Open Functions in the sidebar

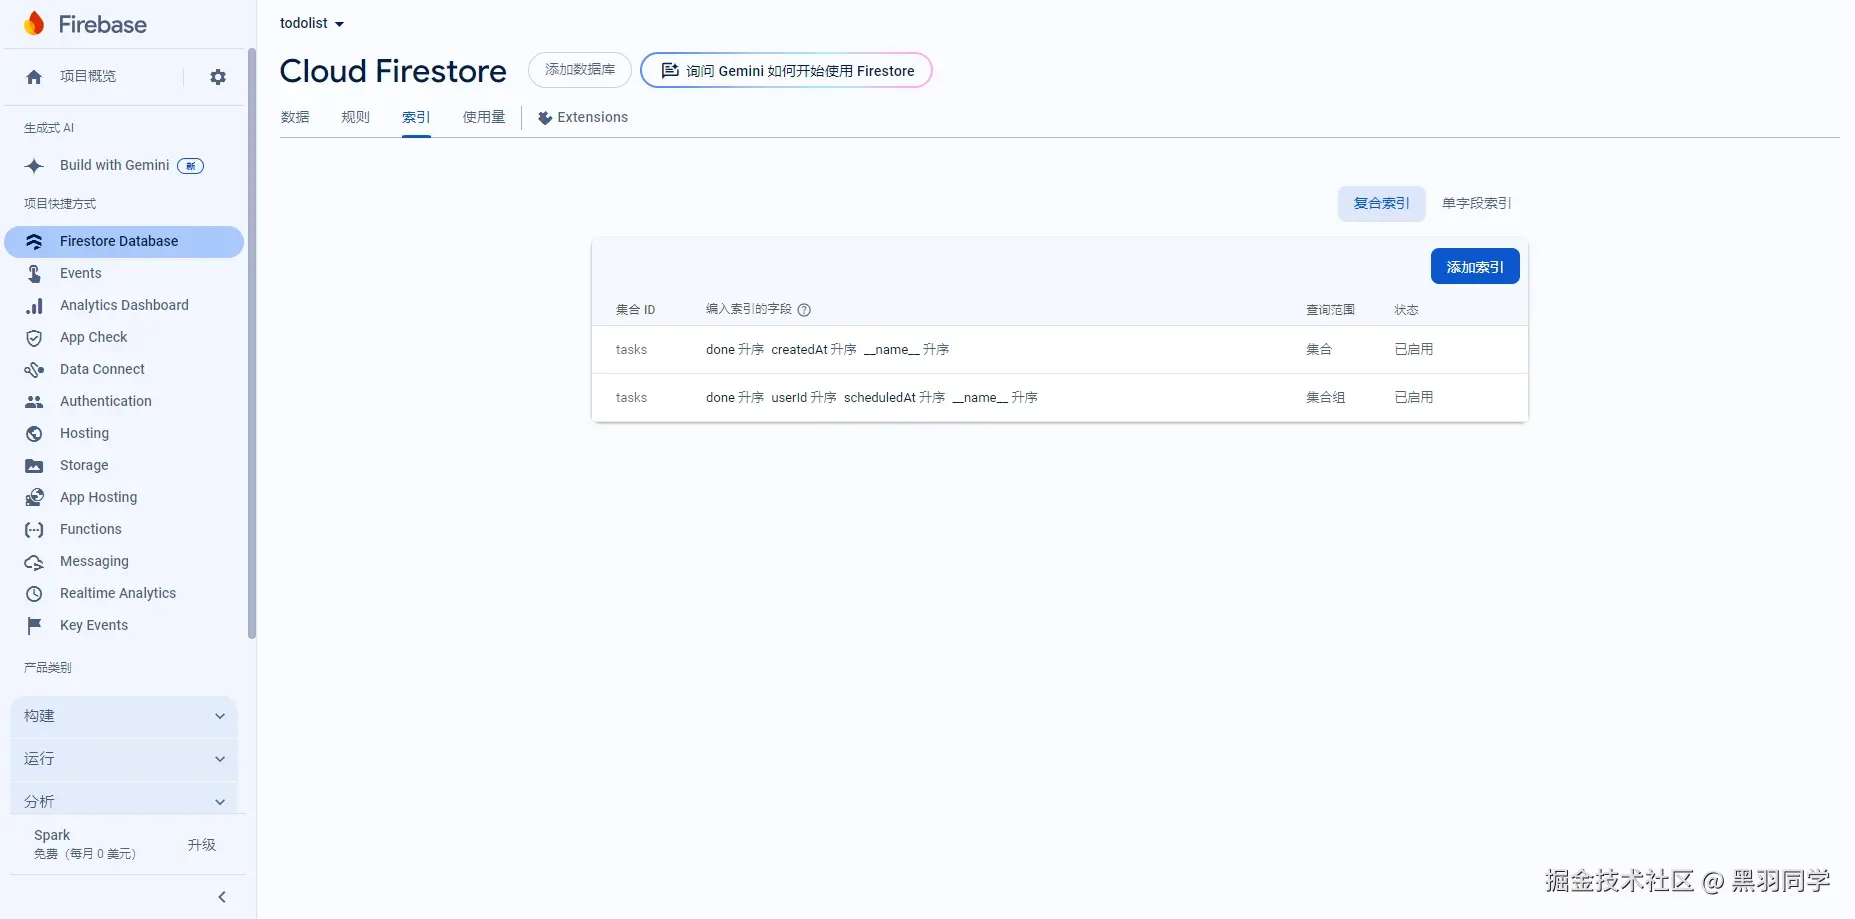click(x=124, y=530)
